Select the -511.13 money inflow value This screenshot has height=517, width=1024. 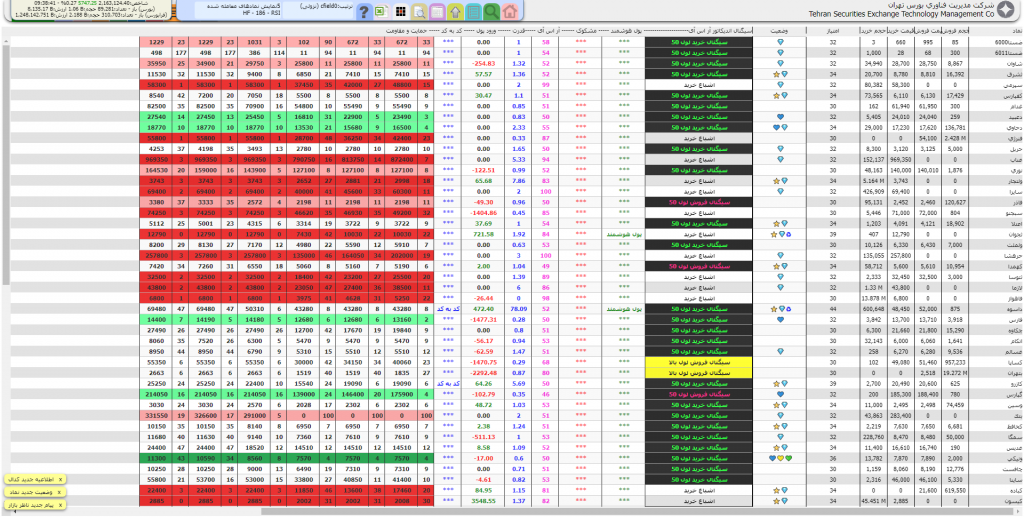point(484,437)
